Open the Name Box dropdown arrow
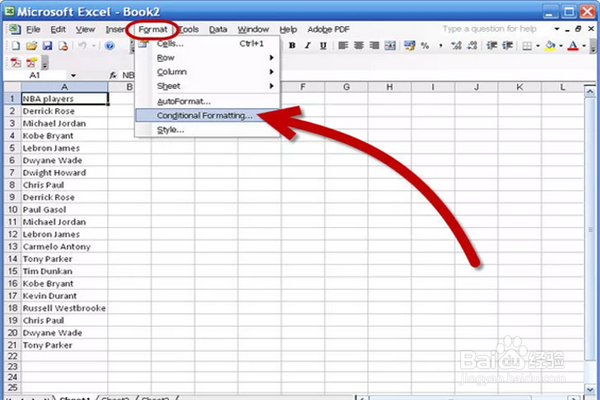The image size is (600, 400). pos(73,75)
